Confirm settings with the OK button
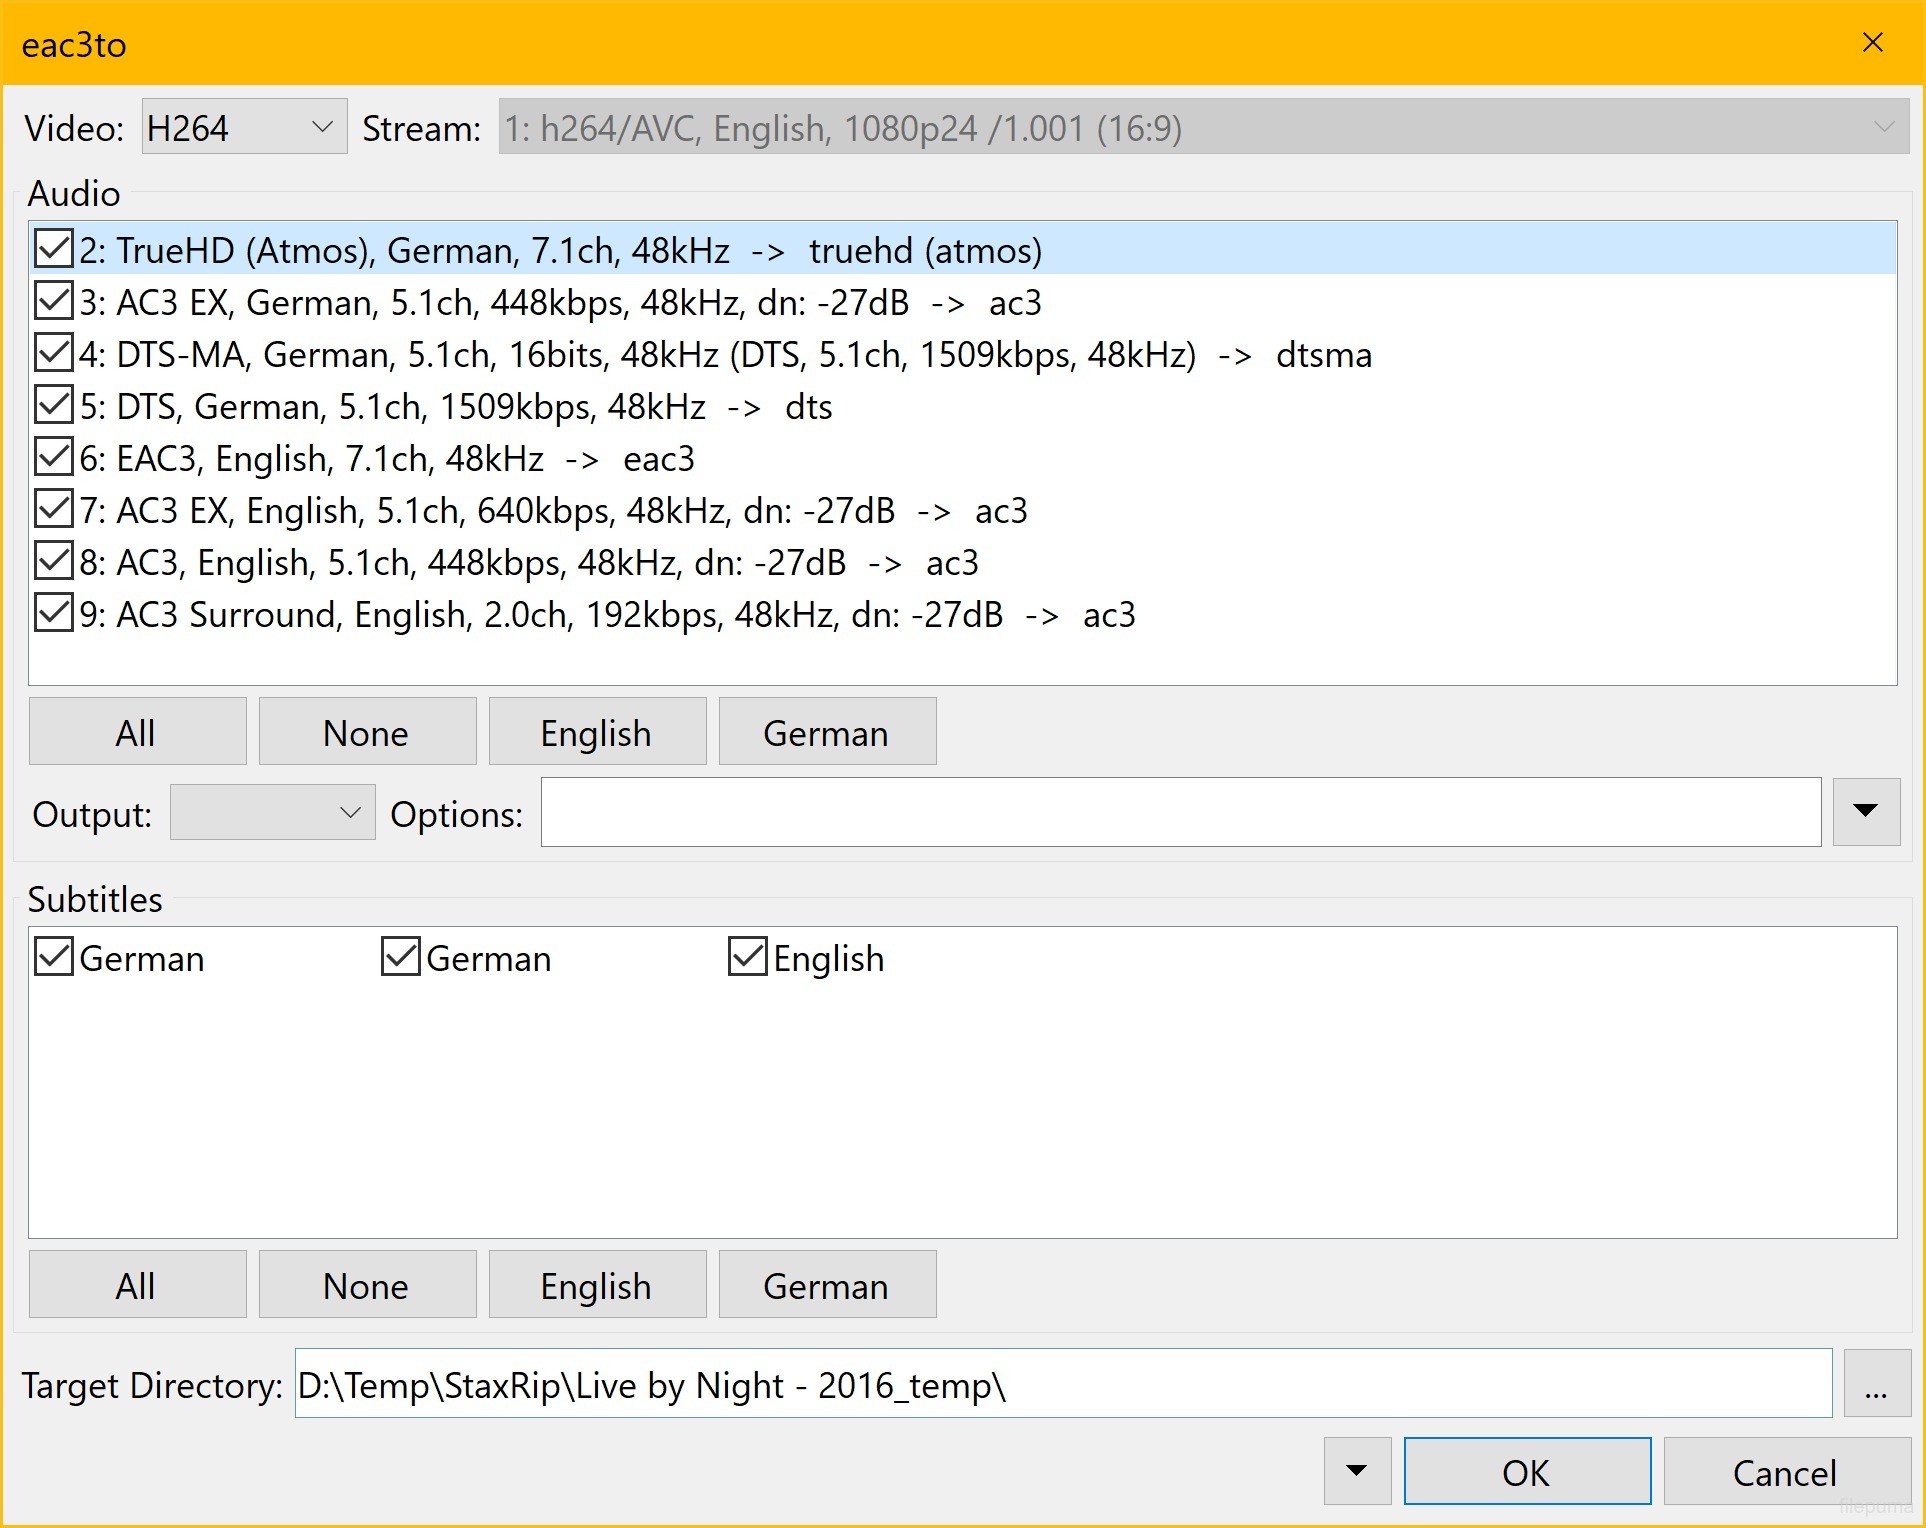The width and height of the screenshot is (1926, 1528). click(1527, 1470)
